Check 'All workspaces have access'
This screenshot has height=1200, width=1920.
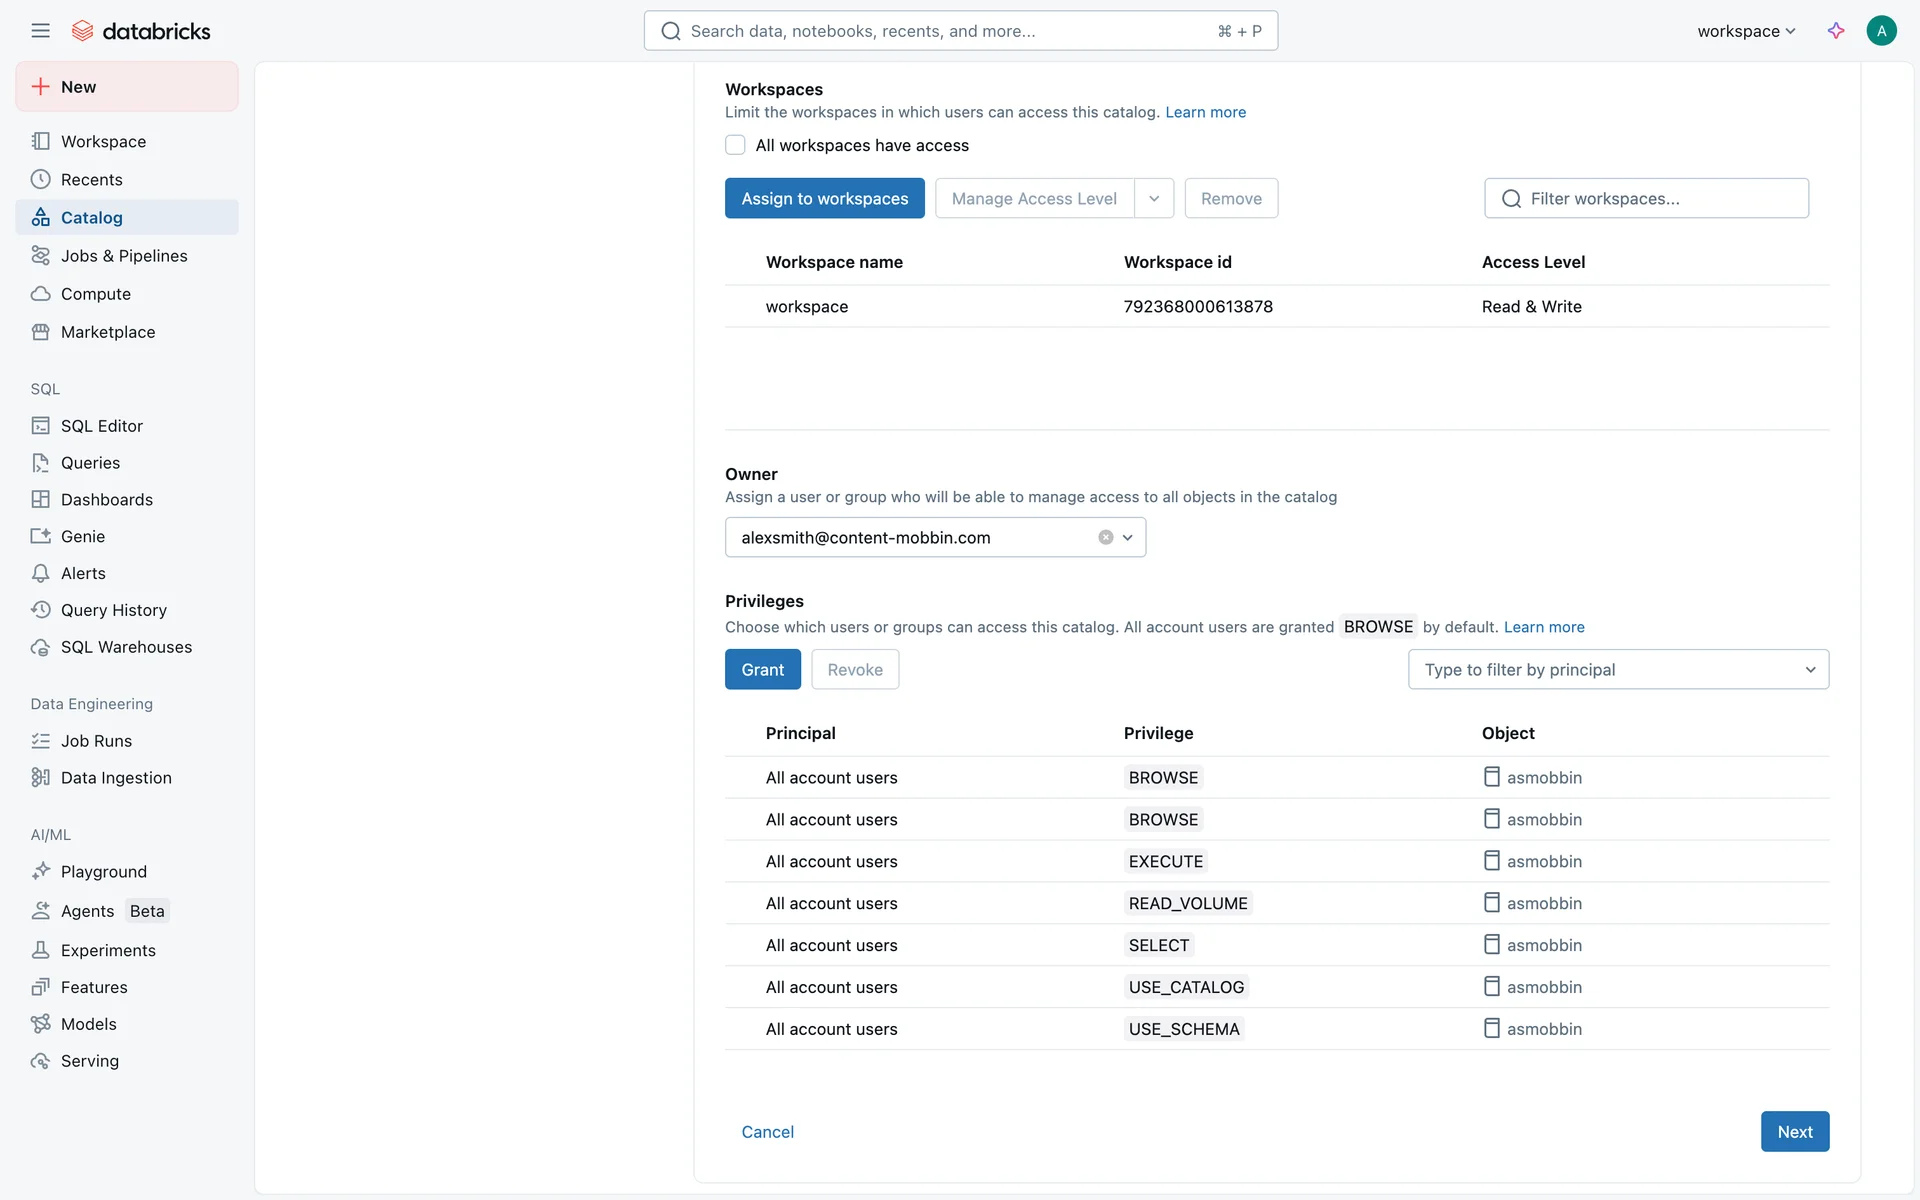click(735, 146)
